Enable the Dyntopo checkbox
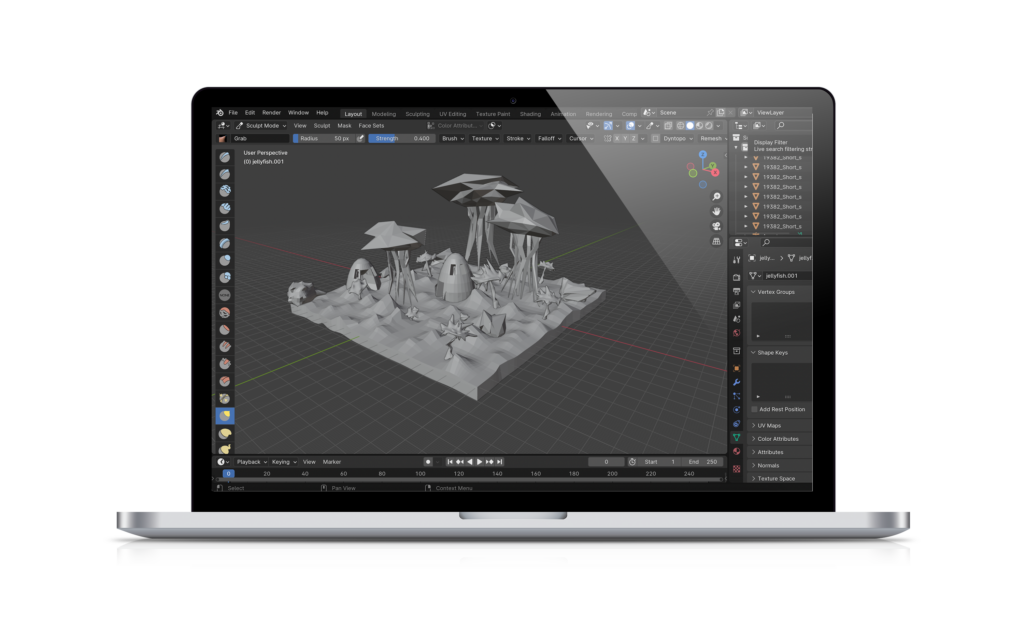 tap(656, 138)
